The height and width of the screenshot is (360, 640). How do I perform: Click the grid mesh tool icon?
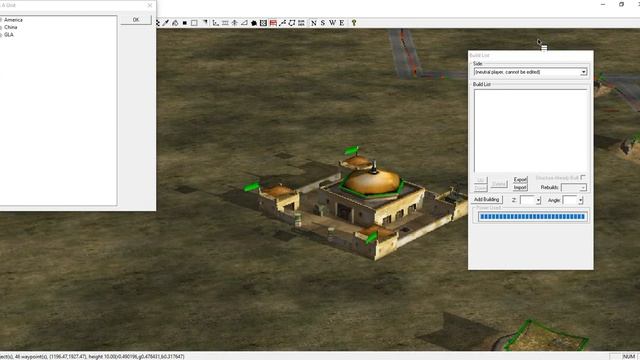(x=225, y=23)
